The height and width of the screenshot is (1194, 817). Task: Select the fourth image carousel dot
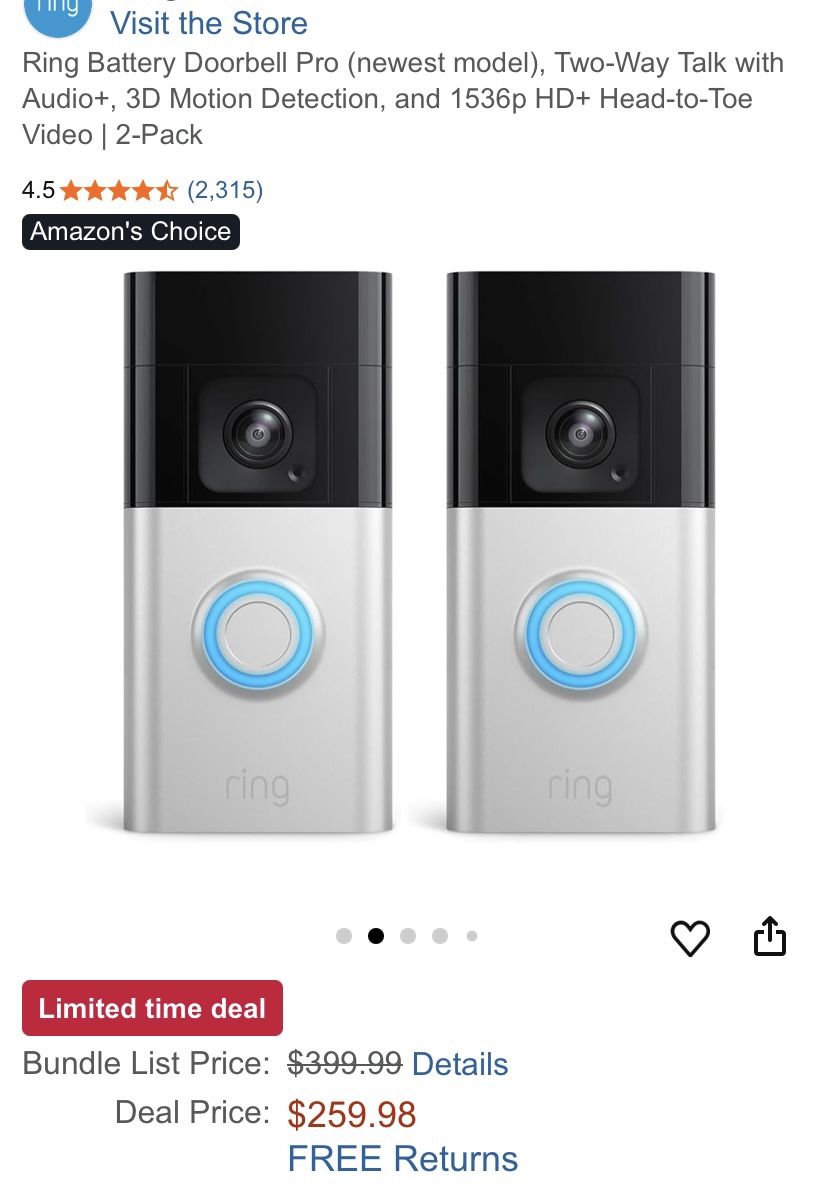pos(440,936)
